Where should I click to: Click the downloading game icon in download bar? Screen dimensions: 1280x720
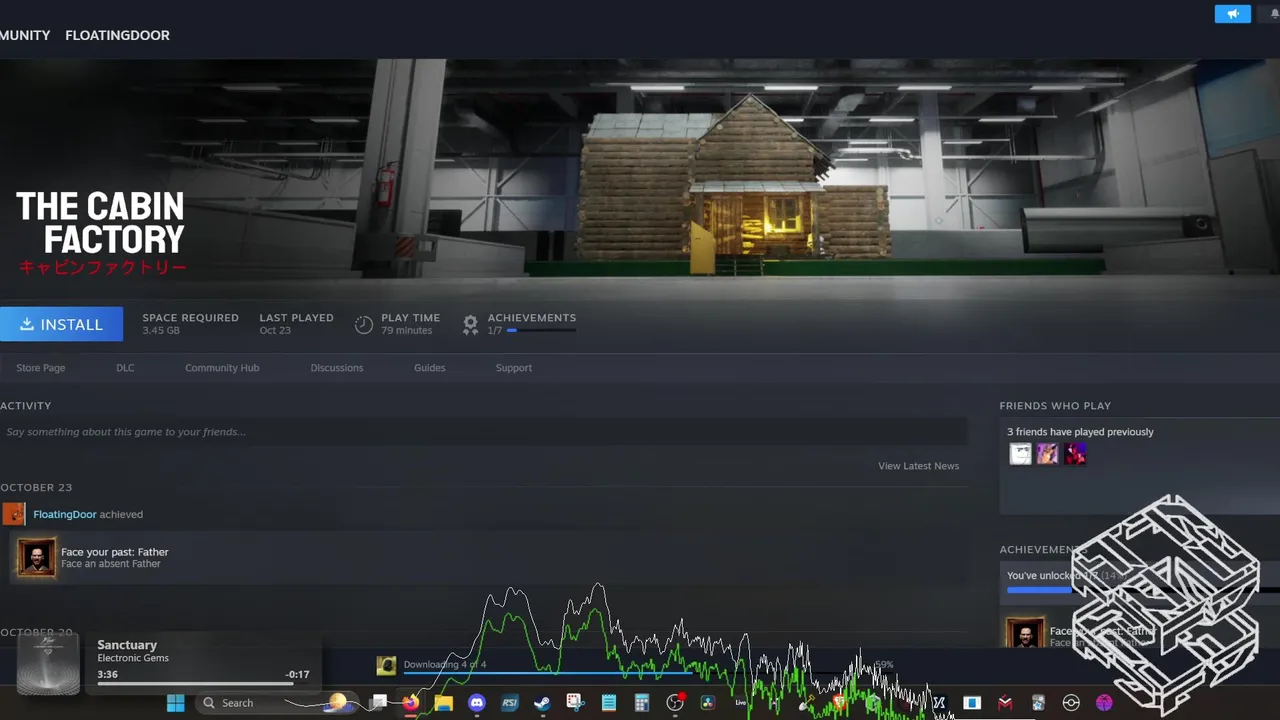coord(386,665)
